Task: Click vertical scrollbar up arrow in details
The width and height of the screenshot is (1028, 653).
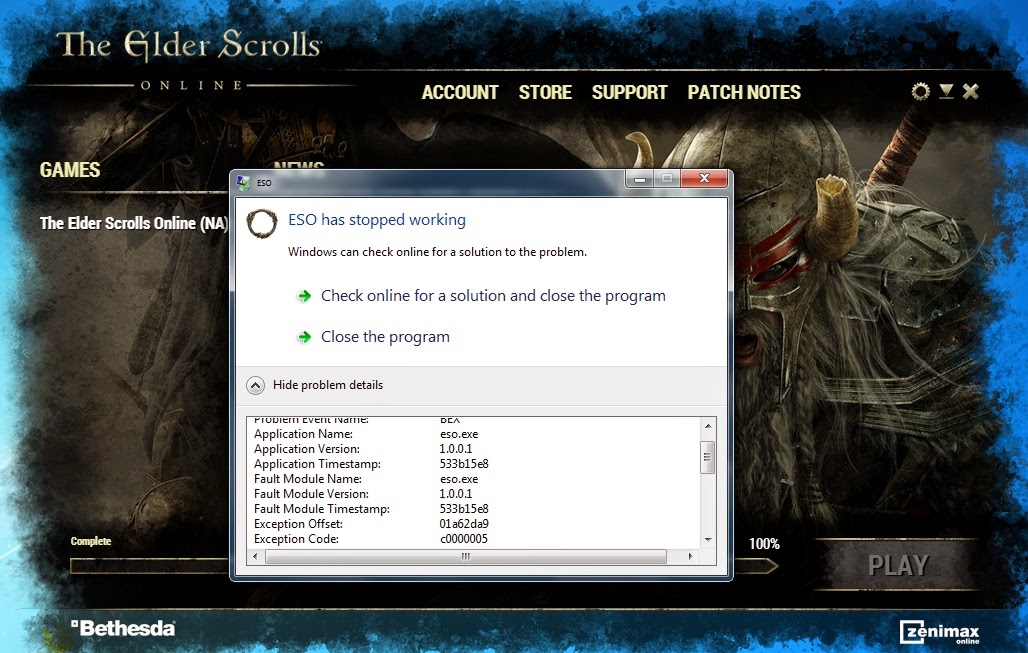Action: (707, 426)
